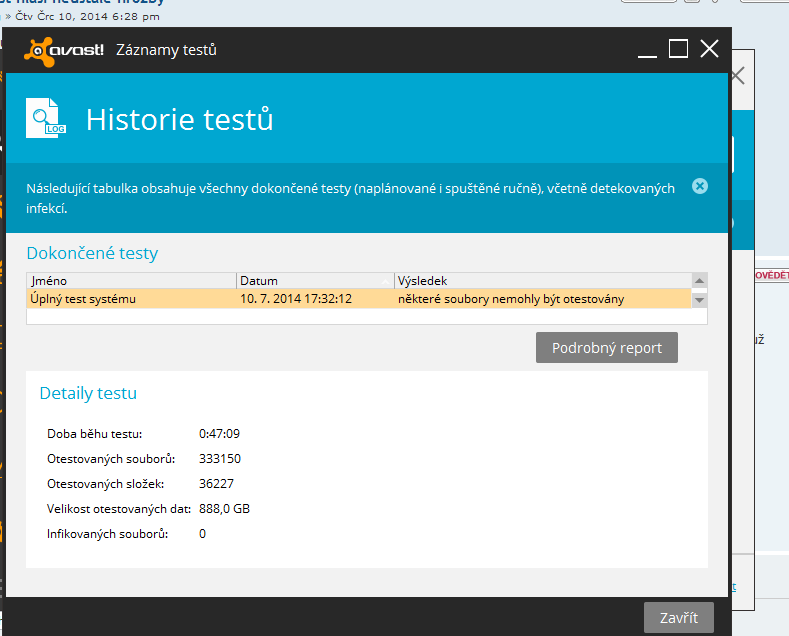Screen dimensions: 789x636
Task: Minimize the Záznamy testů window
Action: pyautogui.click(x=650, y=49)
